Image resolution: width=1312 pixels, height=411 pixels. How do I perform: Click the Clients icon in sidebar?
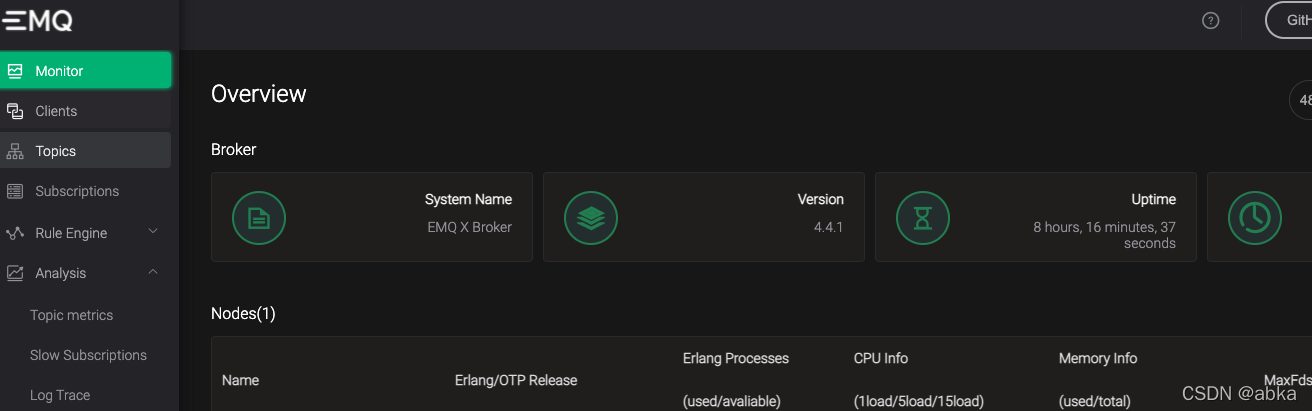tap(15, 111)
